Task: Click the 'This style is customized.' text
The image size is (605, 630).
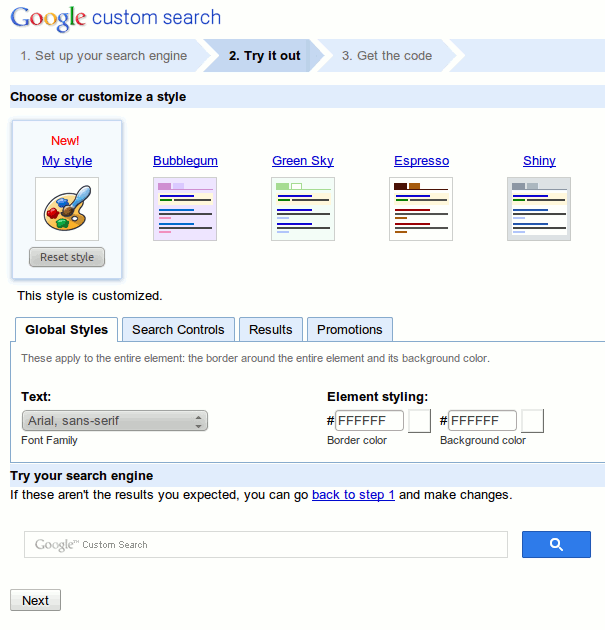Action: [90, 296]
